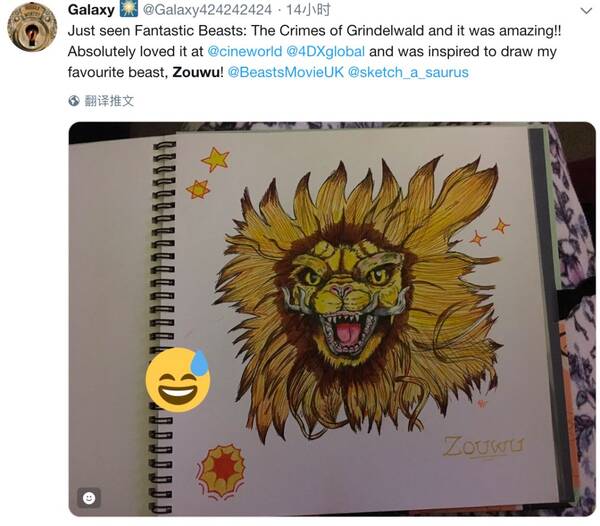Screen dimensions: 600x526
Task: Click the star badge next to Galaxy
Action: point(129,9)
